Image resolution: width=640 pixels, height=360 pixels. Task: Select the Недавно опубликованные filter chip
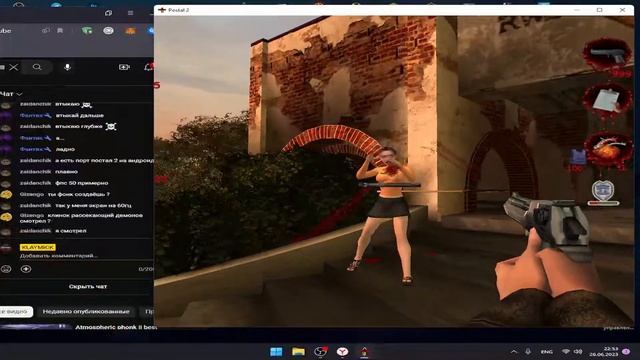(86, 311)
